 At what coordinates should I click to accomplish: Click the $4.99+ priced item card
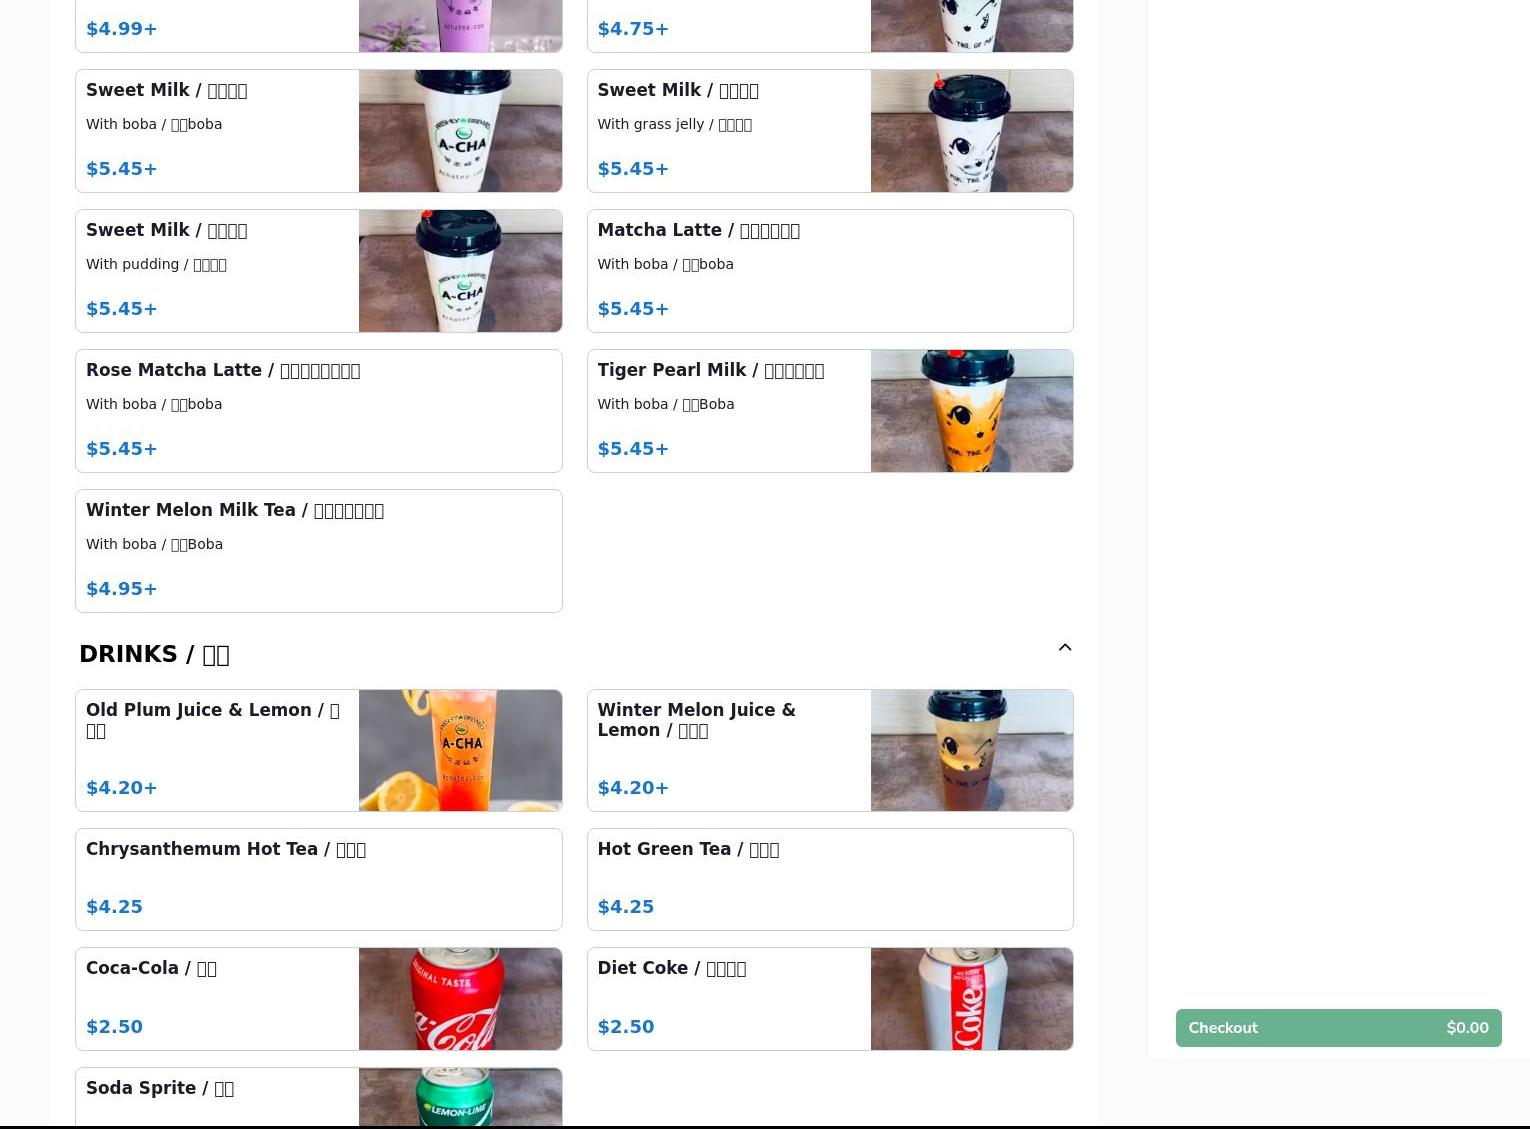tap(319, 26)
